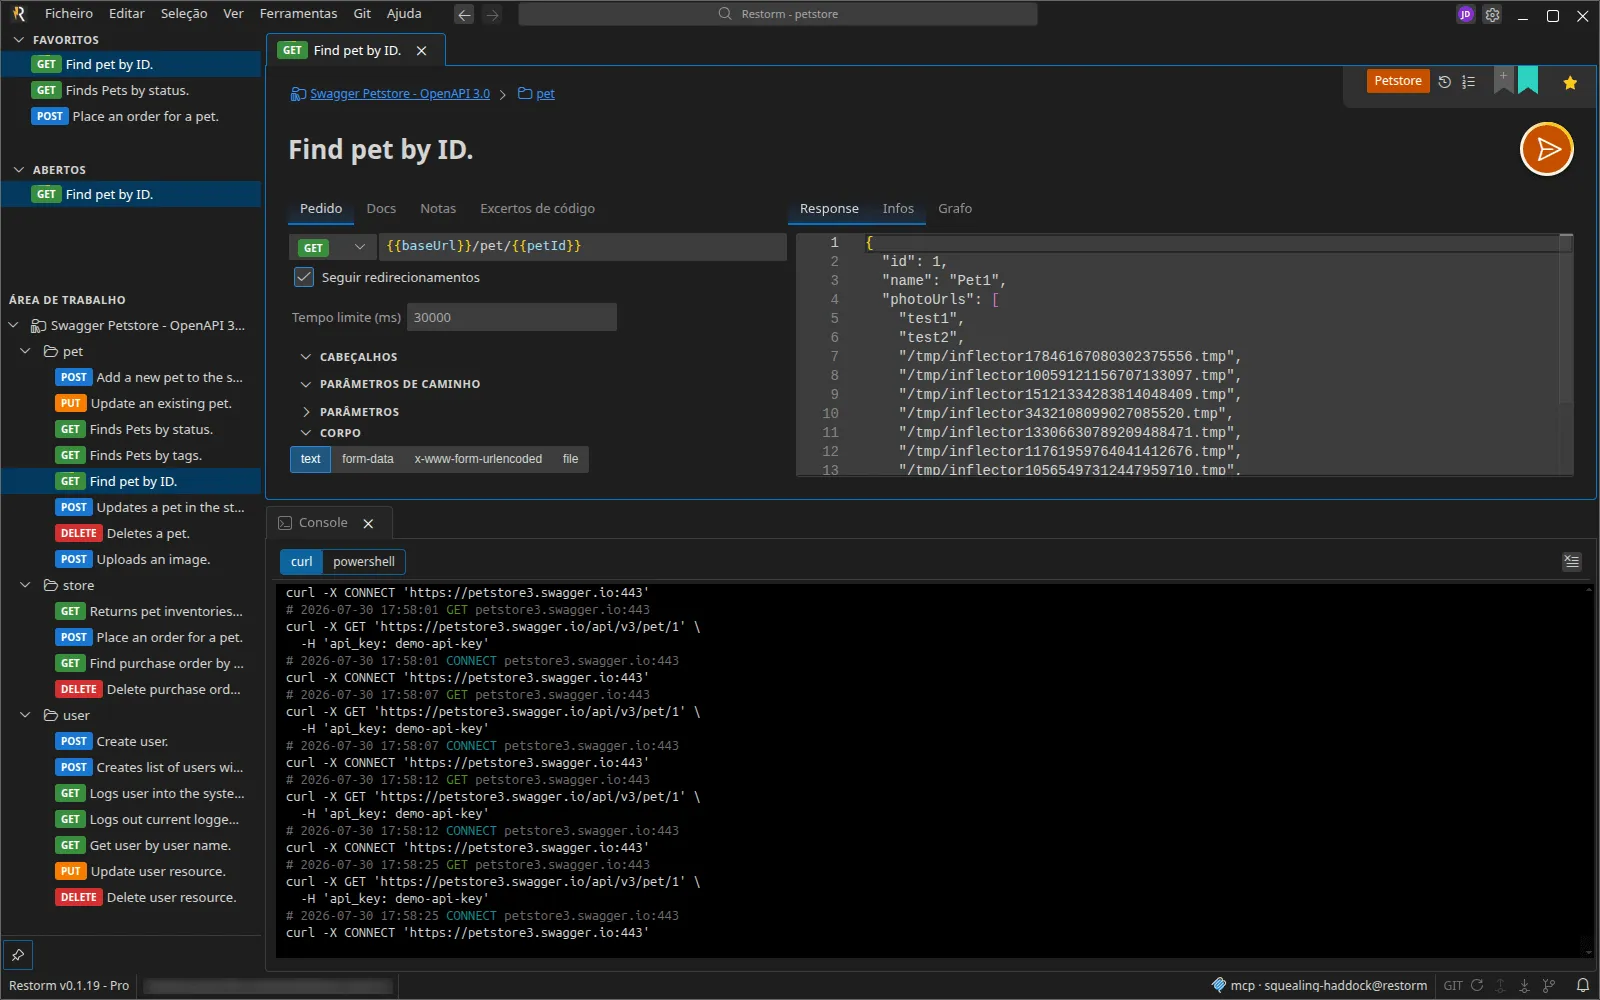Click the teal bookmark icon
This screenshot has height=1000, width=1600.
point(1528,80)
